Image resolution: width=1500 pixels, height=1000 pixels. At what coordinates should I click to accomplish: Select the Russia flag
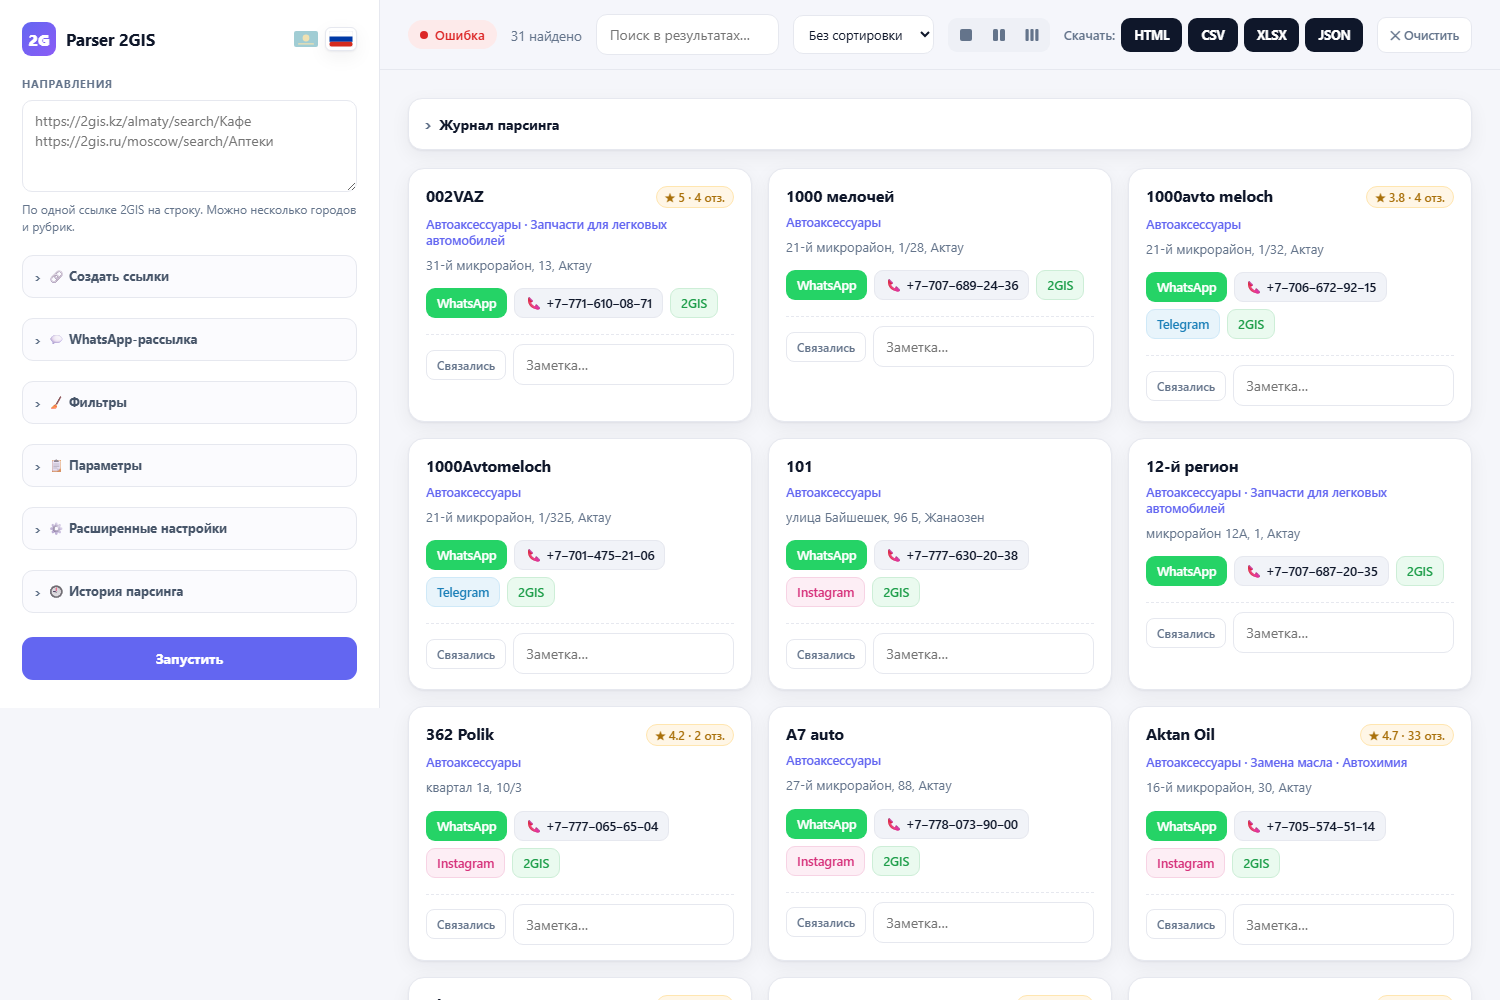click(341, 40)
